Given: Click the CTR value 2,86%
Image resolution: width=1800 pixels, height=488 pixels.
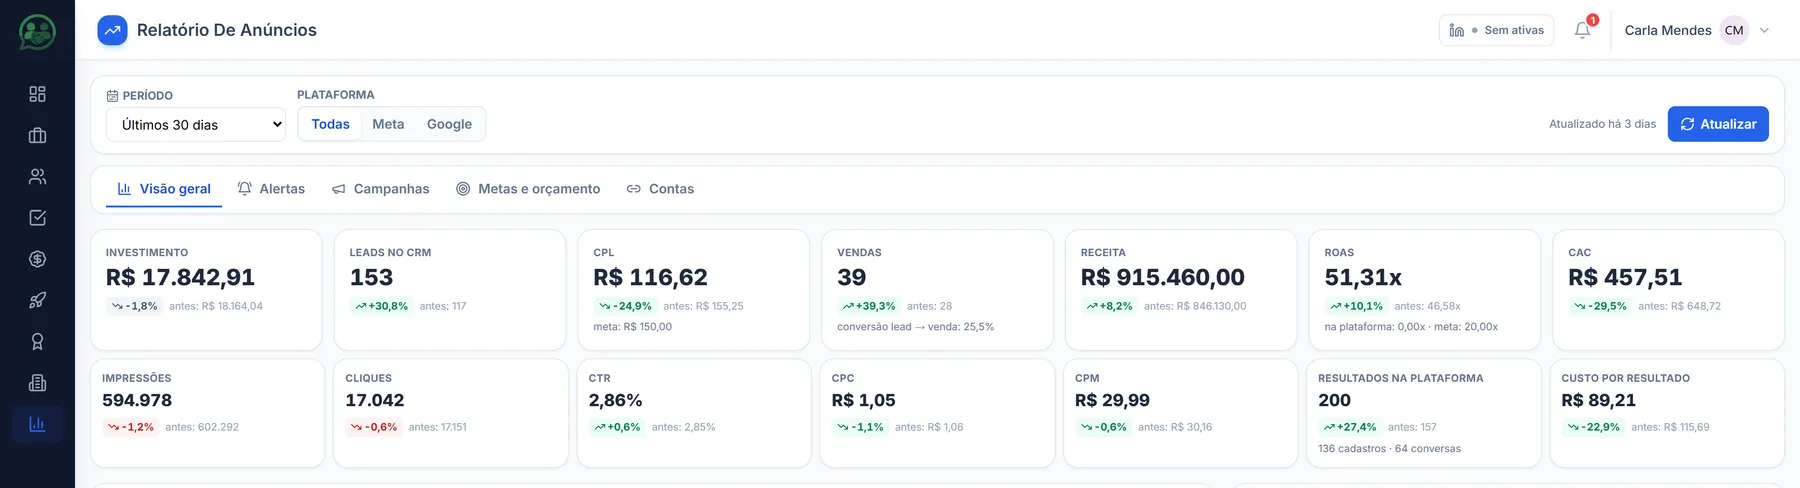Looking at the screenshot, I should click(615, 400).
